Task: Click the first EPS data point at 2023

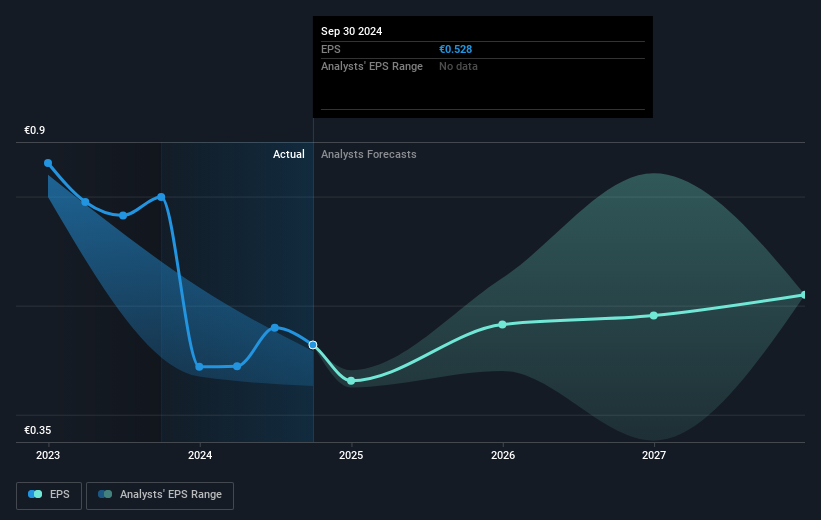Action: pos(48,163)
